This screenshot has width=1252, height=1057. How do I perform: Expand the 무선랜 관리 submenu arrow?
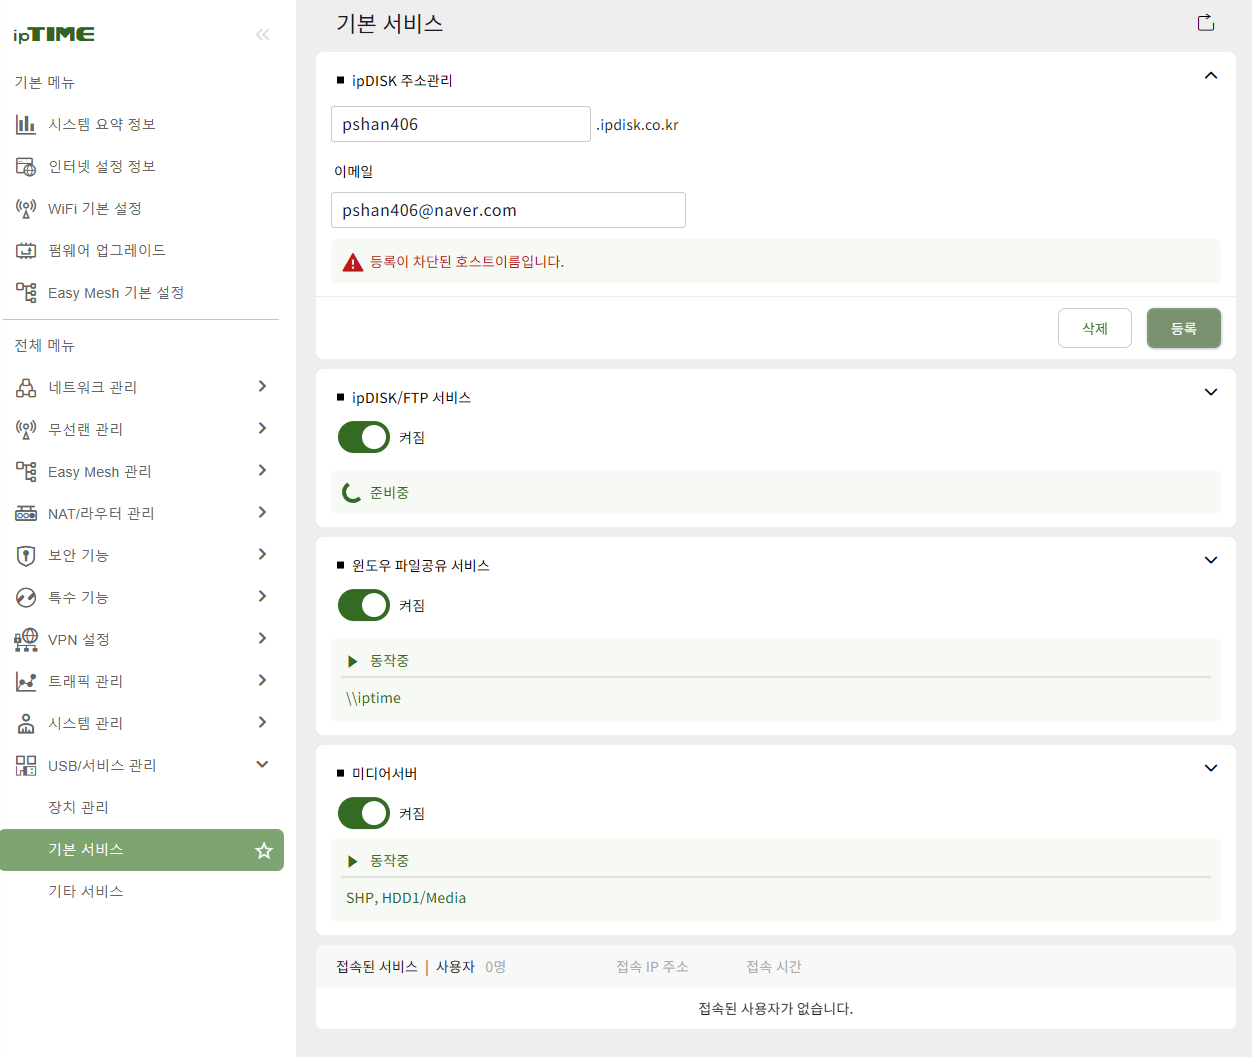pyautogui.click(x=262, y=428)
